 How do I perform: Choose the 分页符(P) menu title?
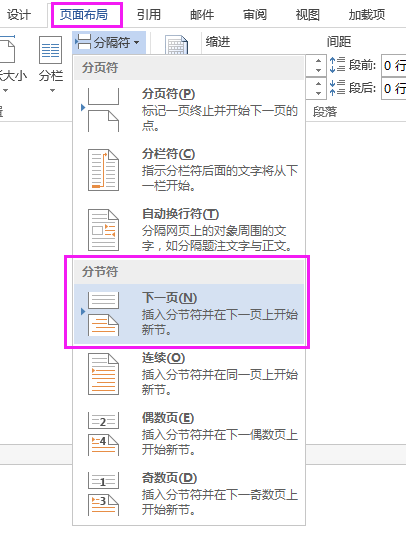point(169,94)
